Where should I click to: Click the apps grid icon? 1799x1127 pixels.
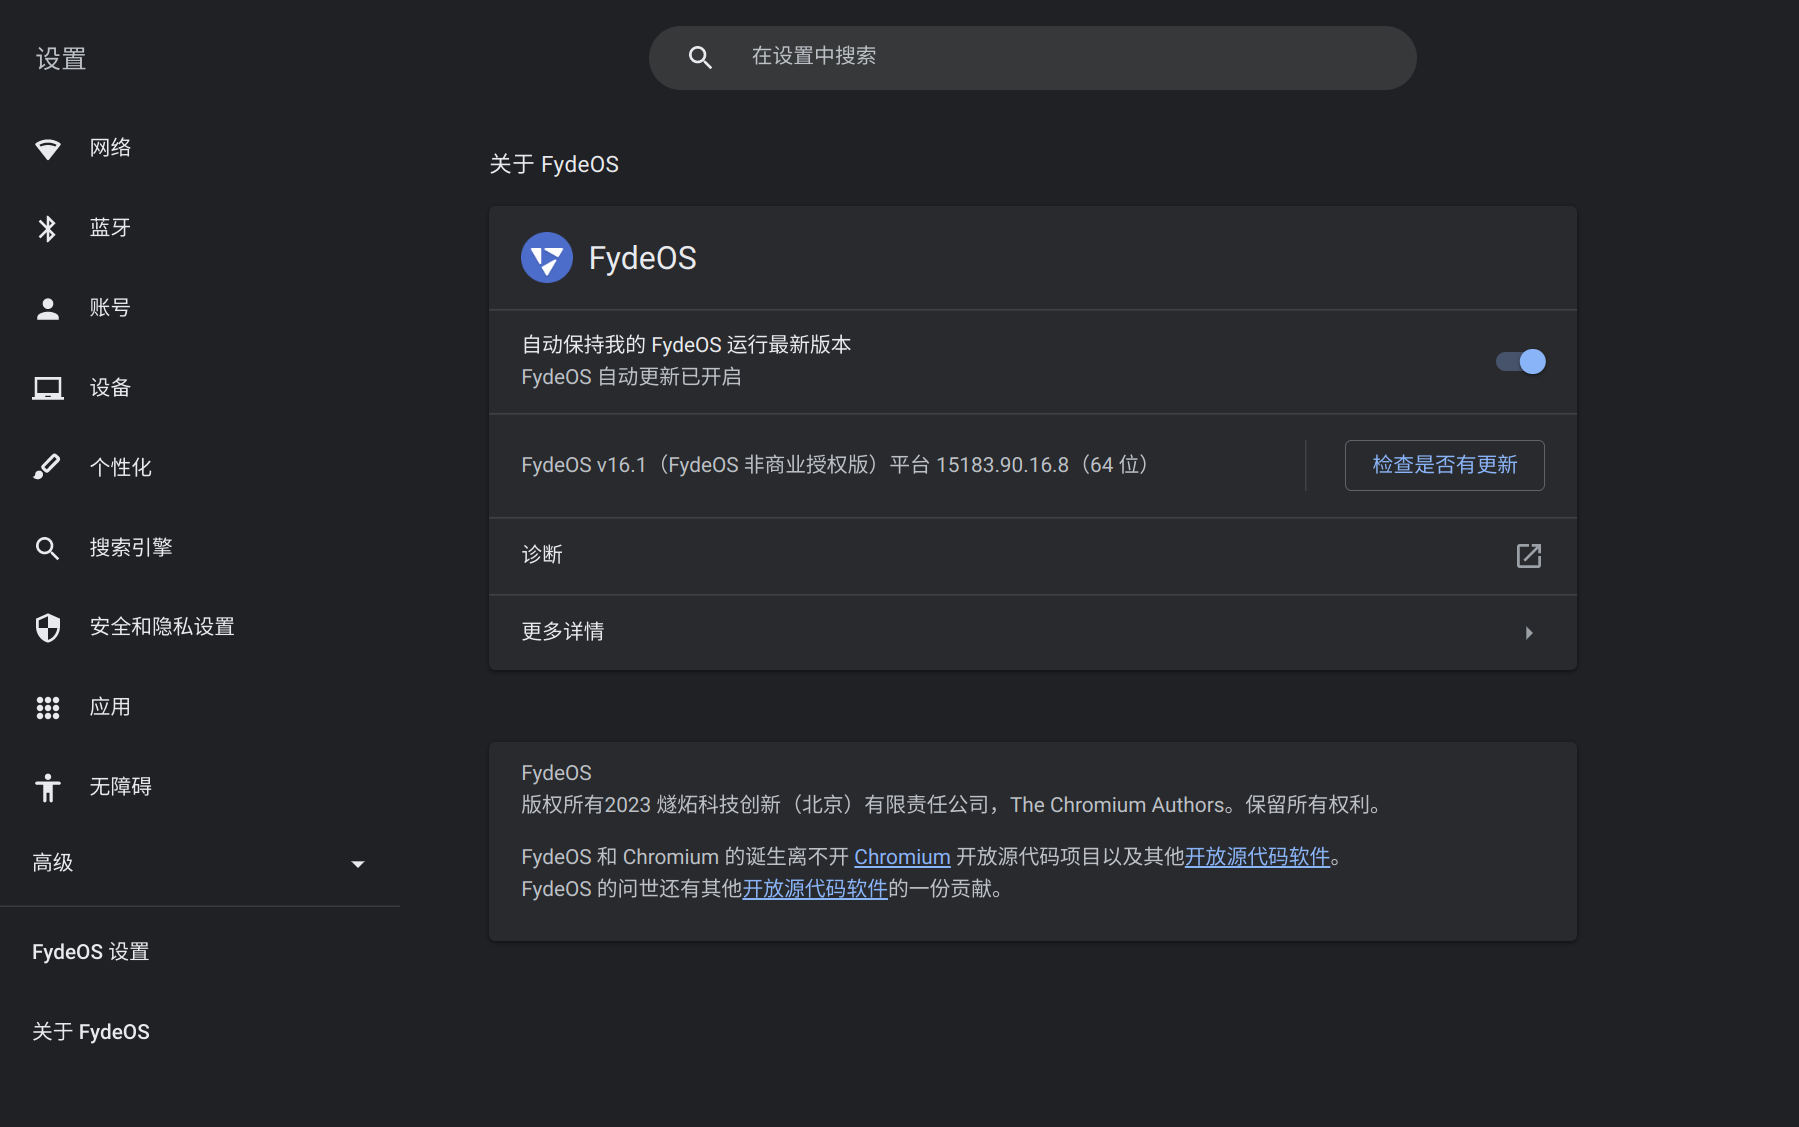tap(47, 708)
